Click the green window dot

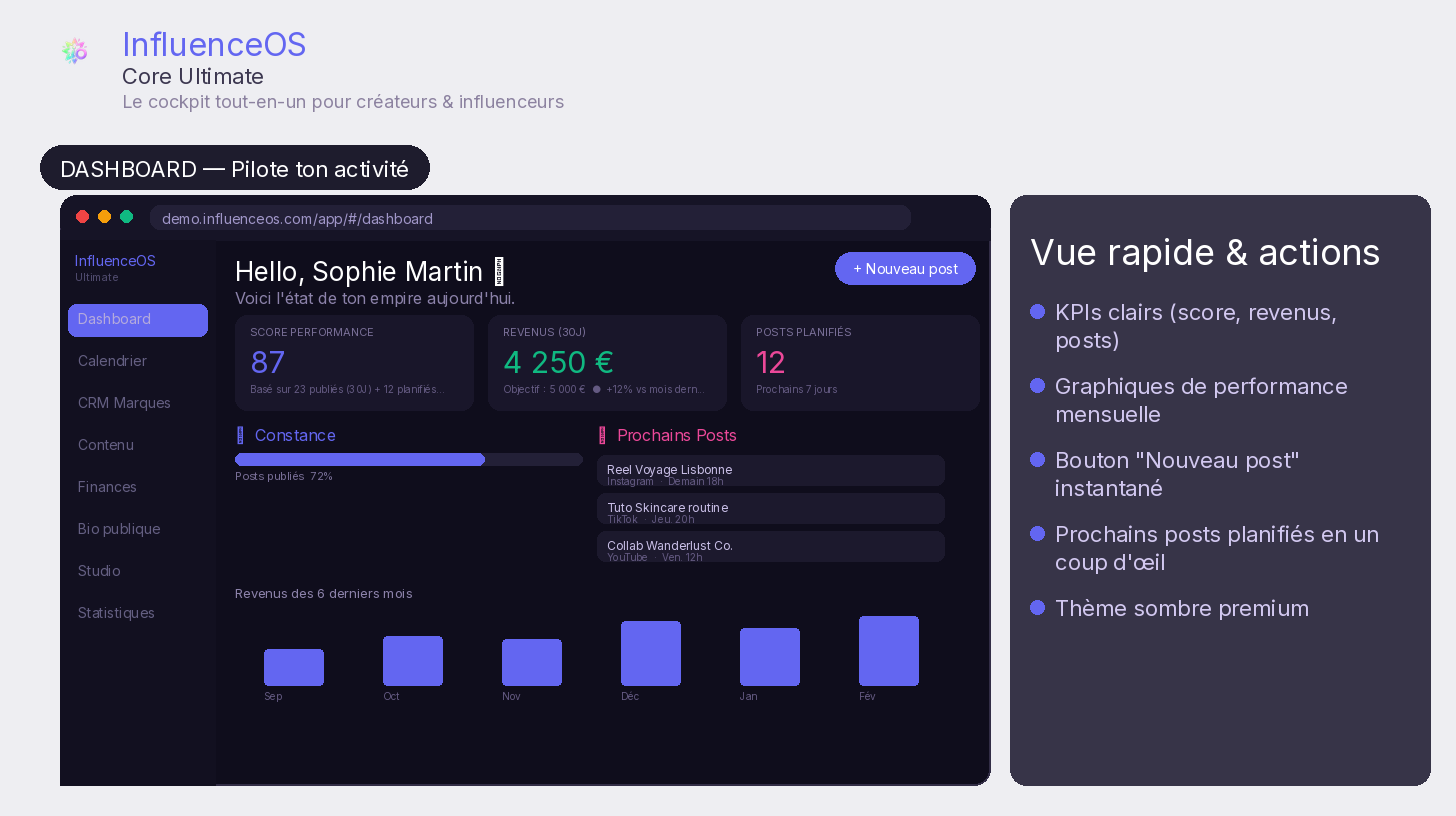click(127, 217)
